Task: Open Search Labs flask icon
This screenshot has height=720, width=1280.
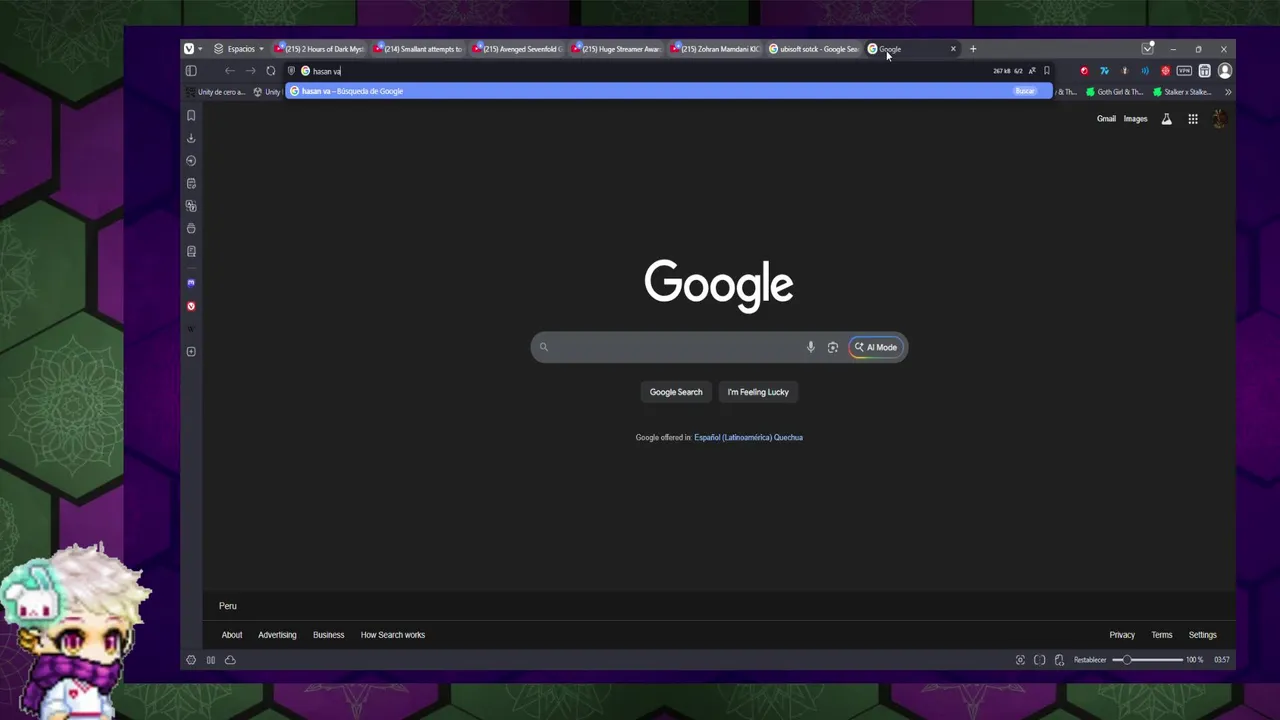Action: click(1166, 119)
